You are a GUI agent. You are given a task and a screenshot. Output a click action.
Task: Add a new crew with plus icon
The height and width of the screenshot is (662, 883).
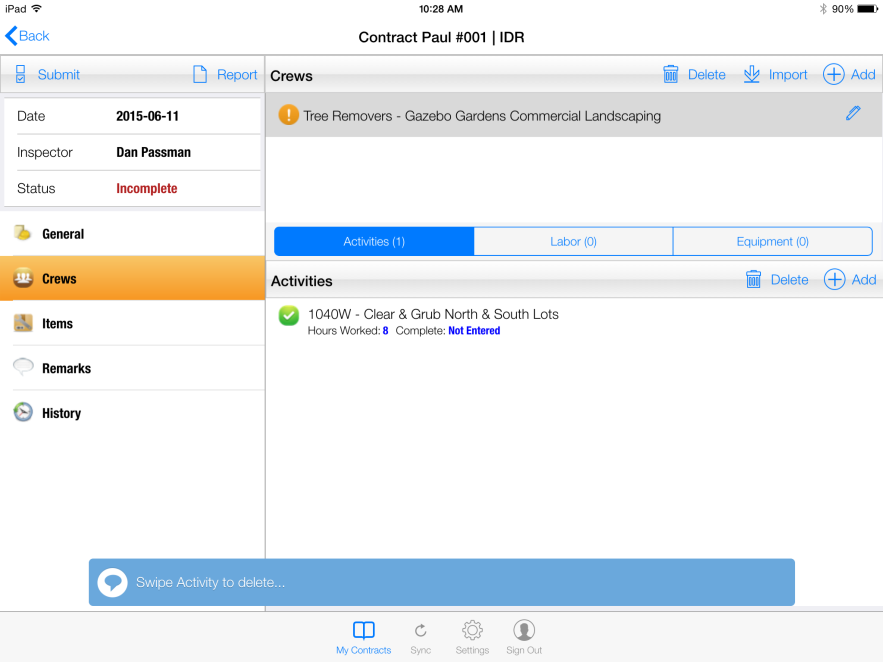click(x=834, y=75)
